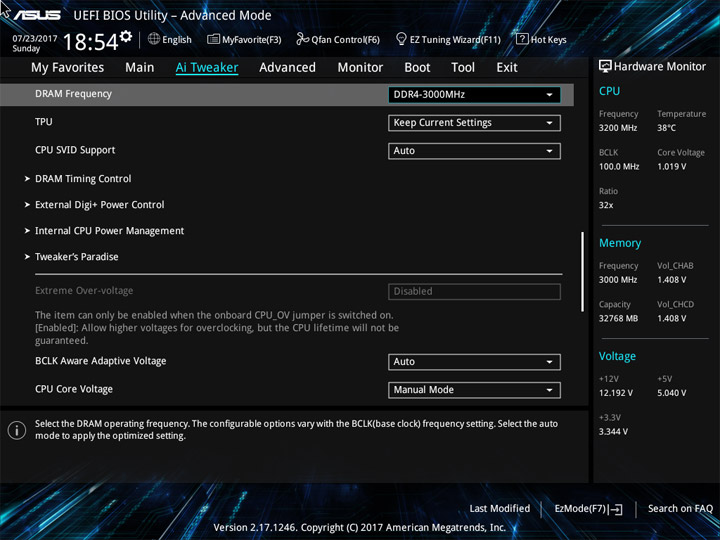720x540 pixels.
Task: Switch to My Favorites tab
Action: point(68,68)
